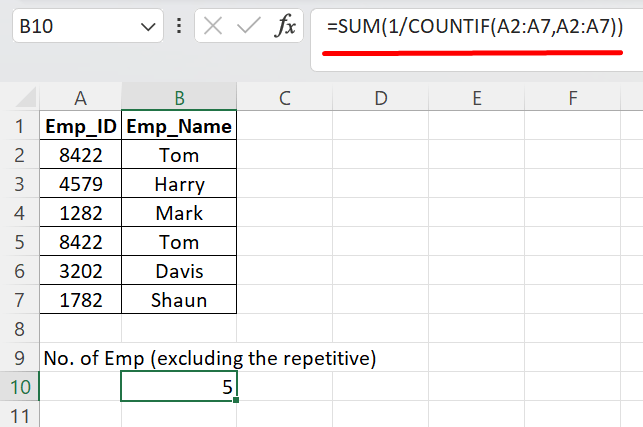Select row 8 header
Image resolution: width=643 pixels, height=427 pixels.
(x=19, y=329)
